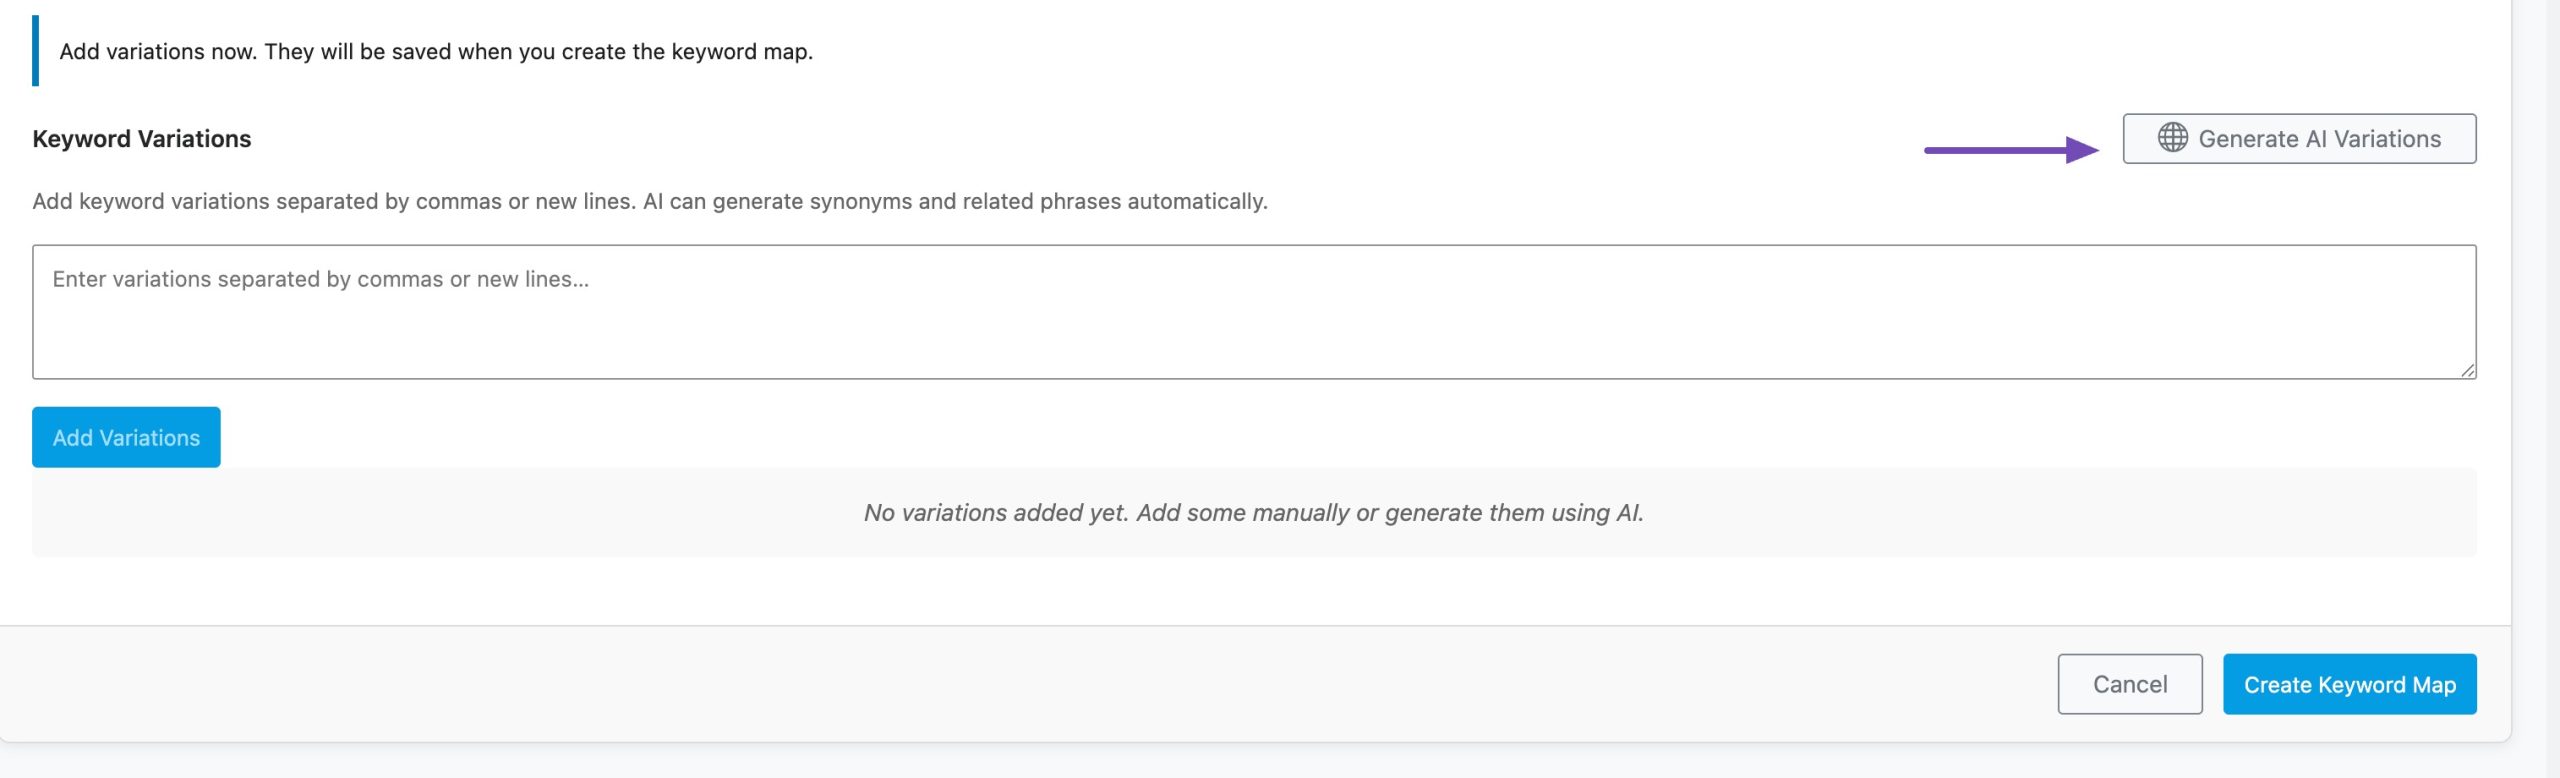Click 'AI can generate synonyms' sentence

(x=955, y=202)
